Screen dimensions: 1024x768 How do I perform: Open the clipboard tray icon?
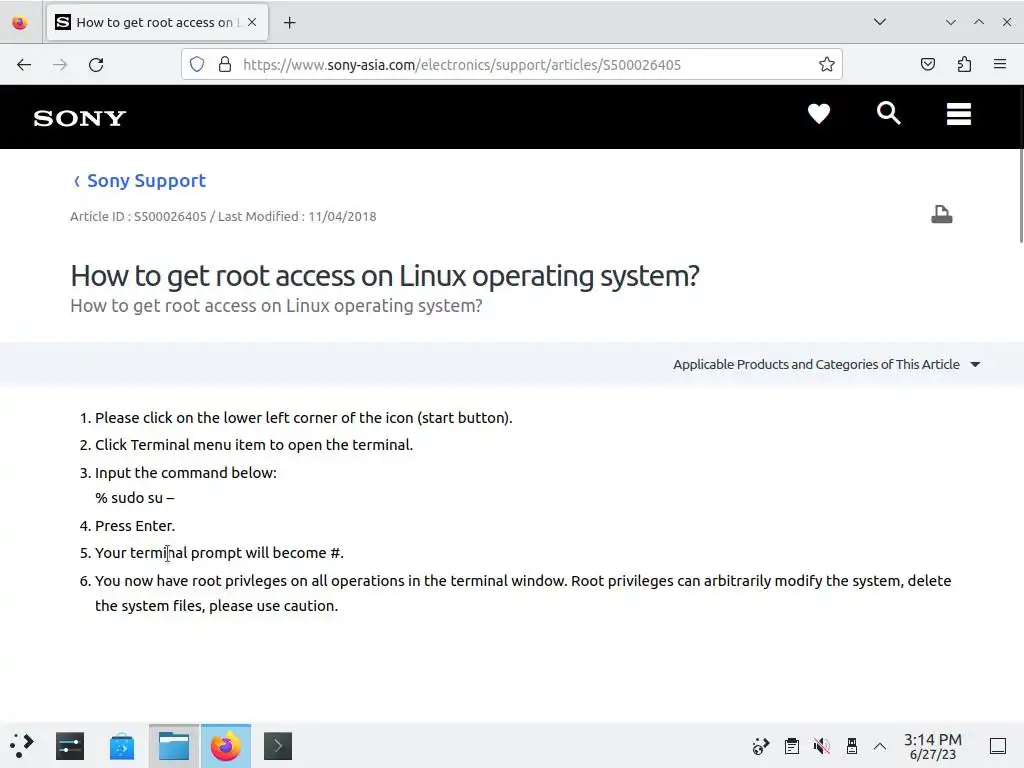coord(792,746)
